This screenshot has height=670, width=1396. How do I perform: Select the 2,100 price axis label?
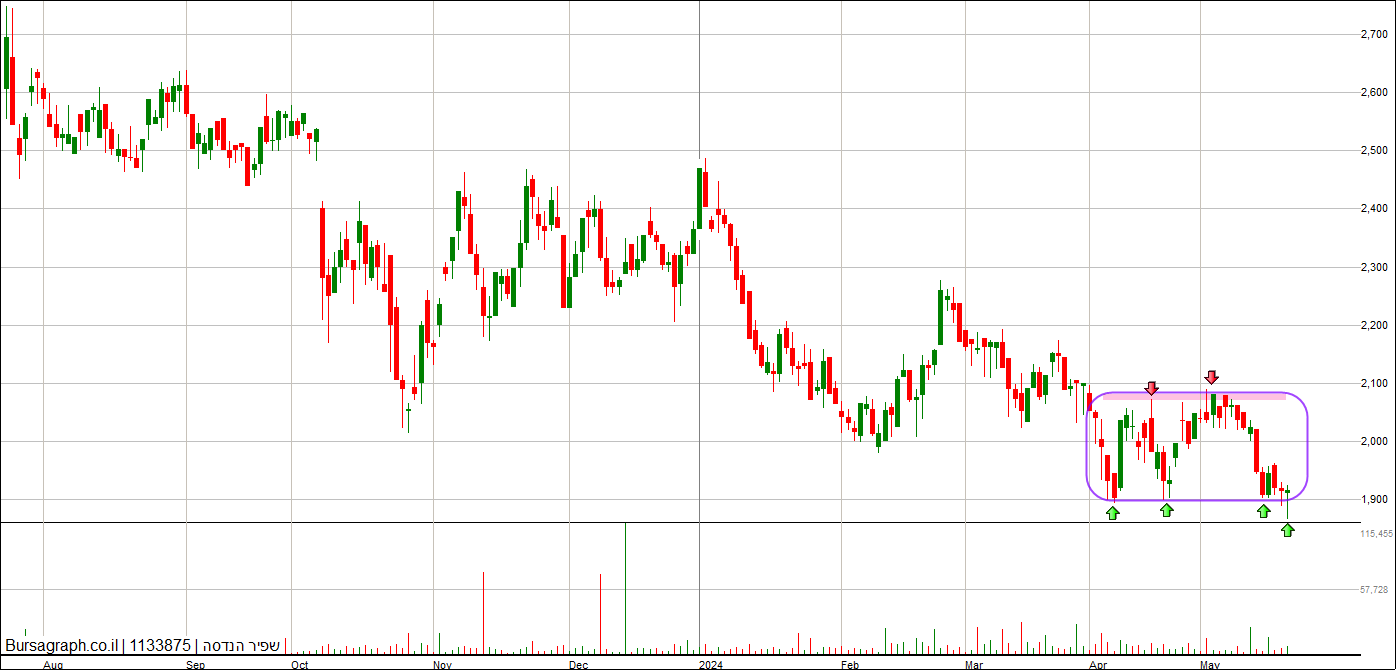(x=1374, y=384)
